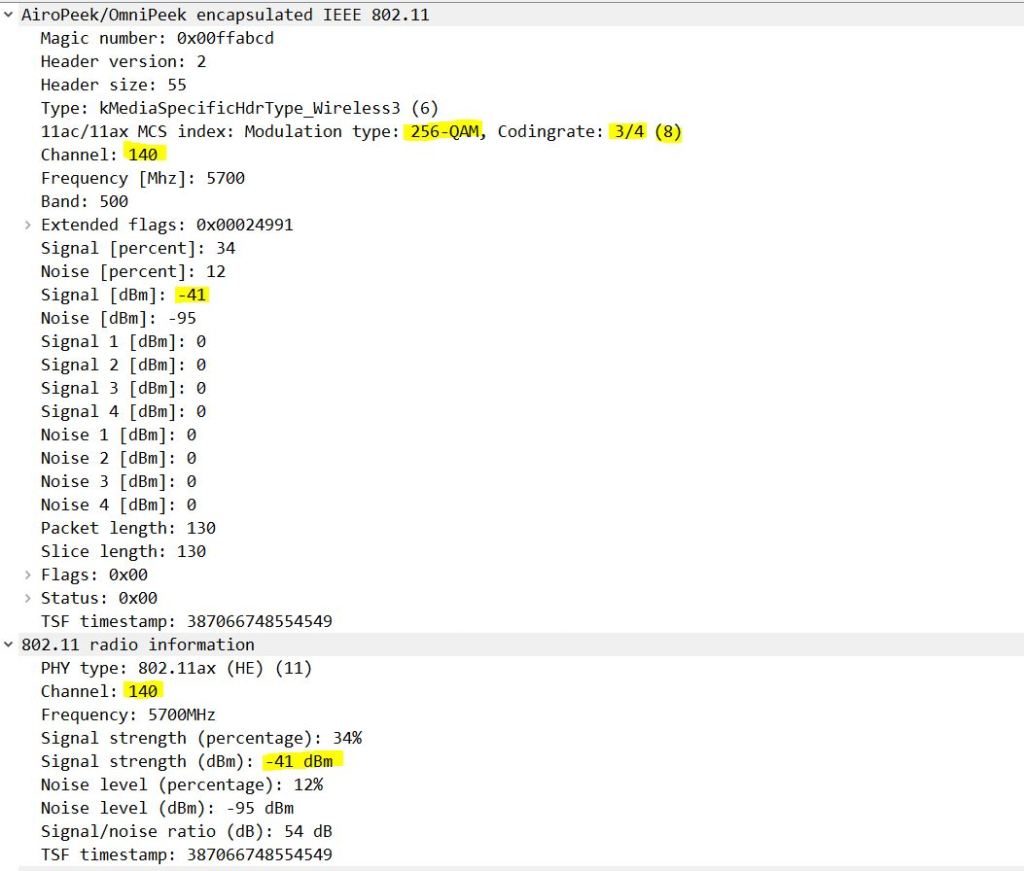Collapse the 802.11 radio information section
This screenshot has height=871, width=1024.
point(9,645)
